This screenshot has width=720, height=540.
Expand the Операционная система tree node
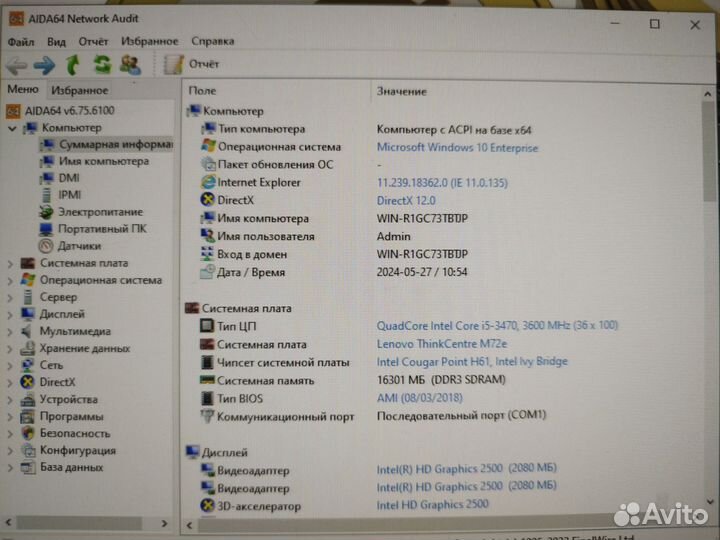click(10, 281)
